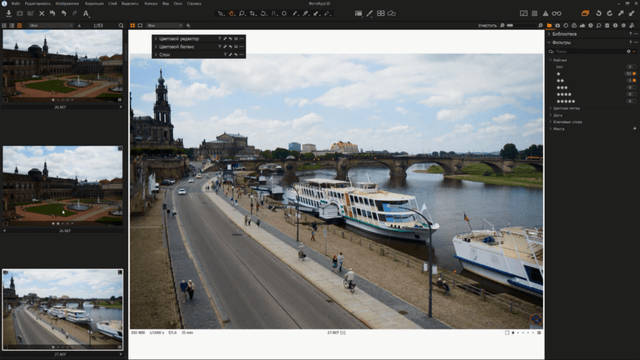Click the Capture camera icon
Screen dimensions: 640x360
(x=20, y=13)
